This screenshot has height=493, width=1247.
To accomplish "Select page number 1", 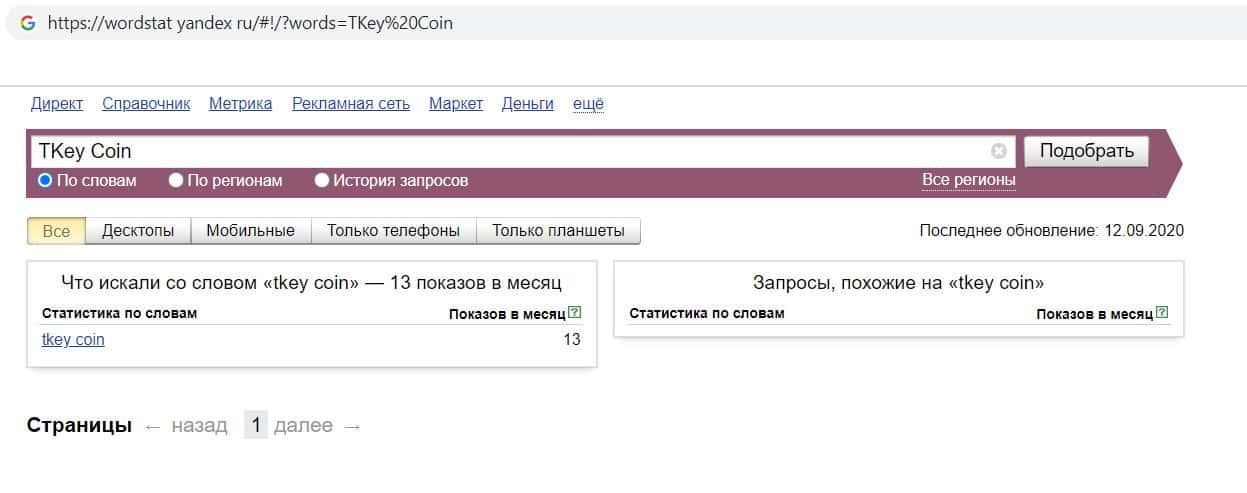I will click(256, 426).
